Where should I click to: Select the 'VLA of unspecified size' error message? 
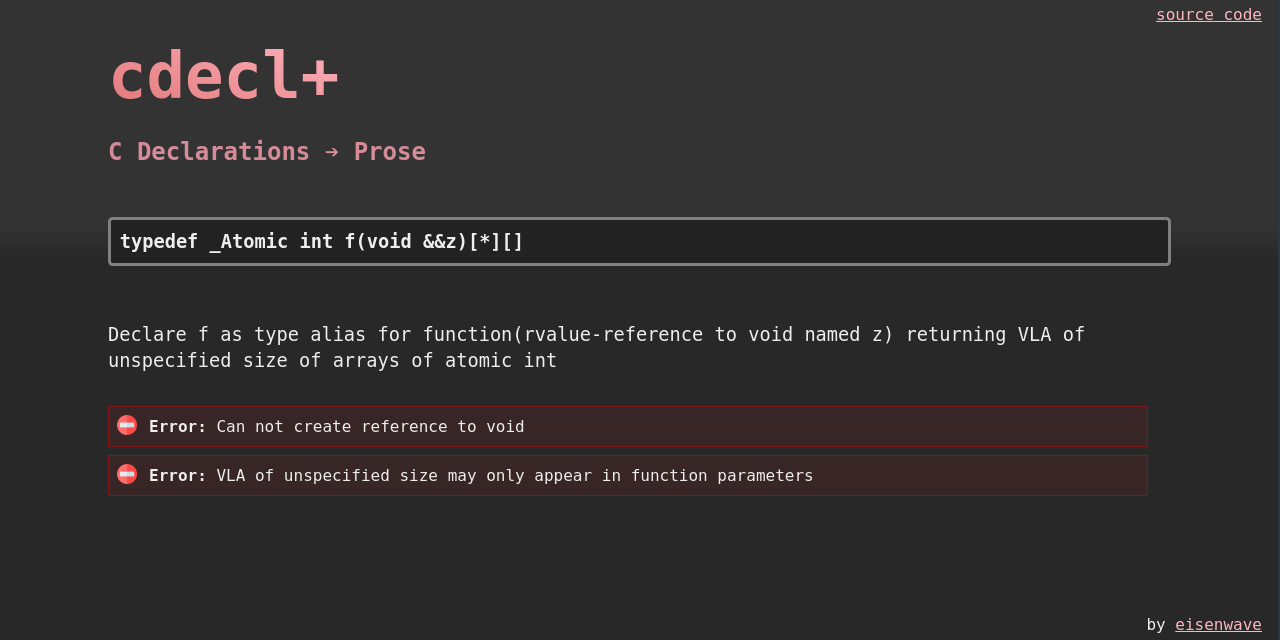tap(514, 476)
